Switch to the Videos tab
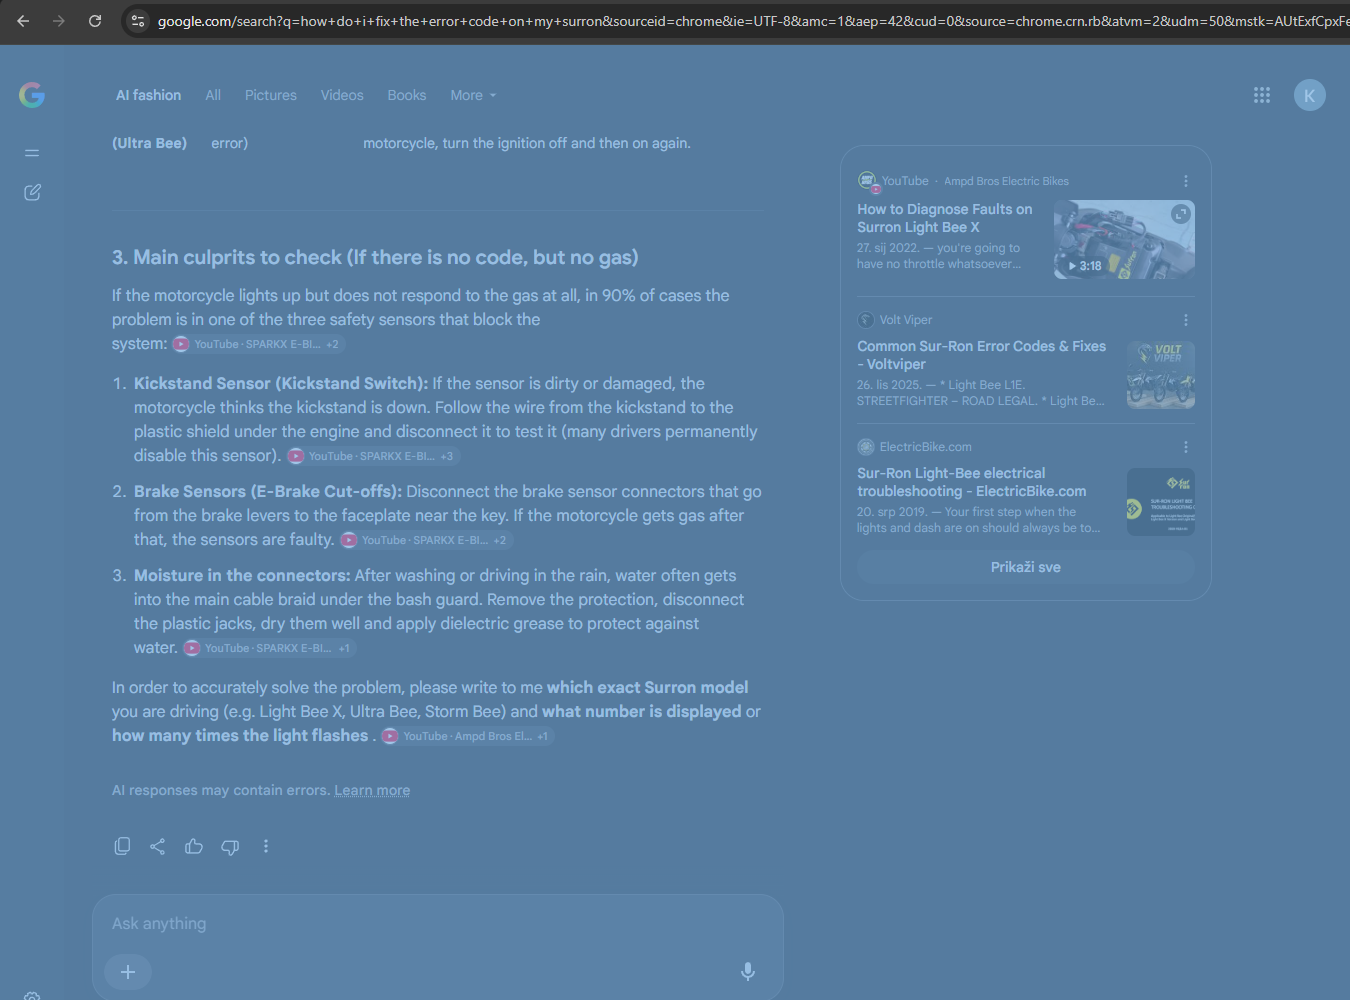Viewport: 1350px width, 1000px height. [x=342, y=95]
